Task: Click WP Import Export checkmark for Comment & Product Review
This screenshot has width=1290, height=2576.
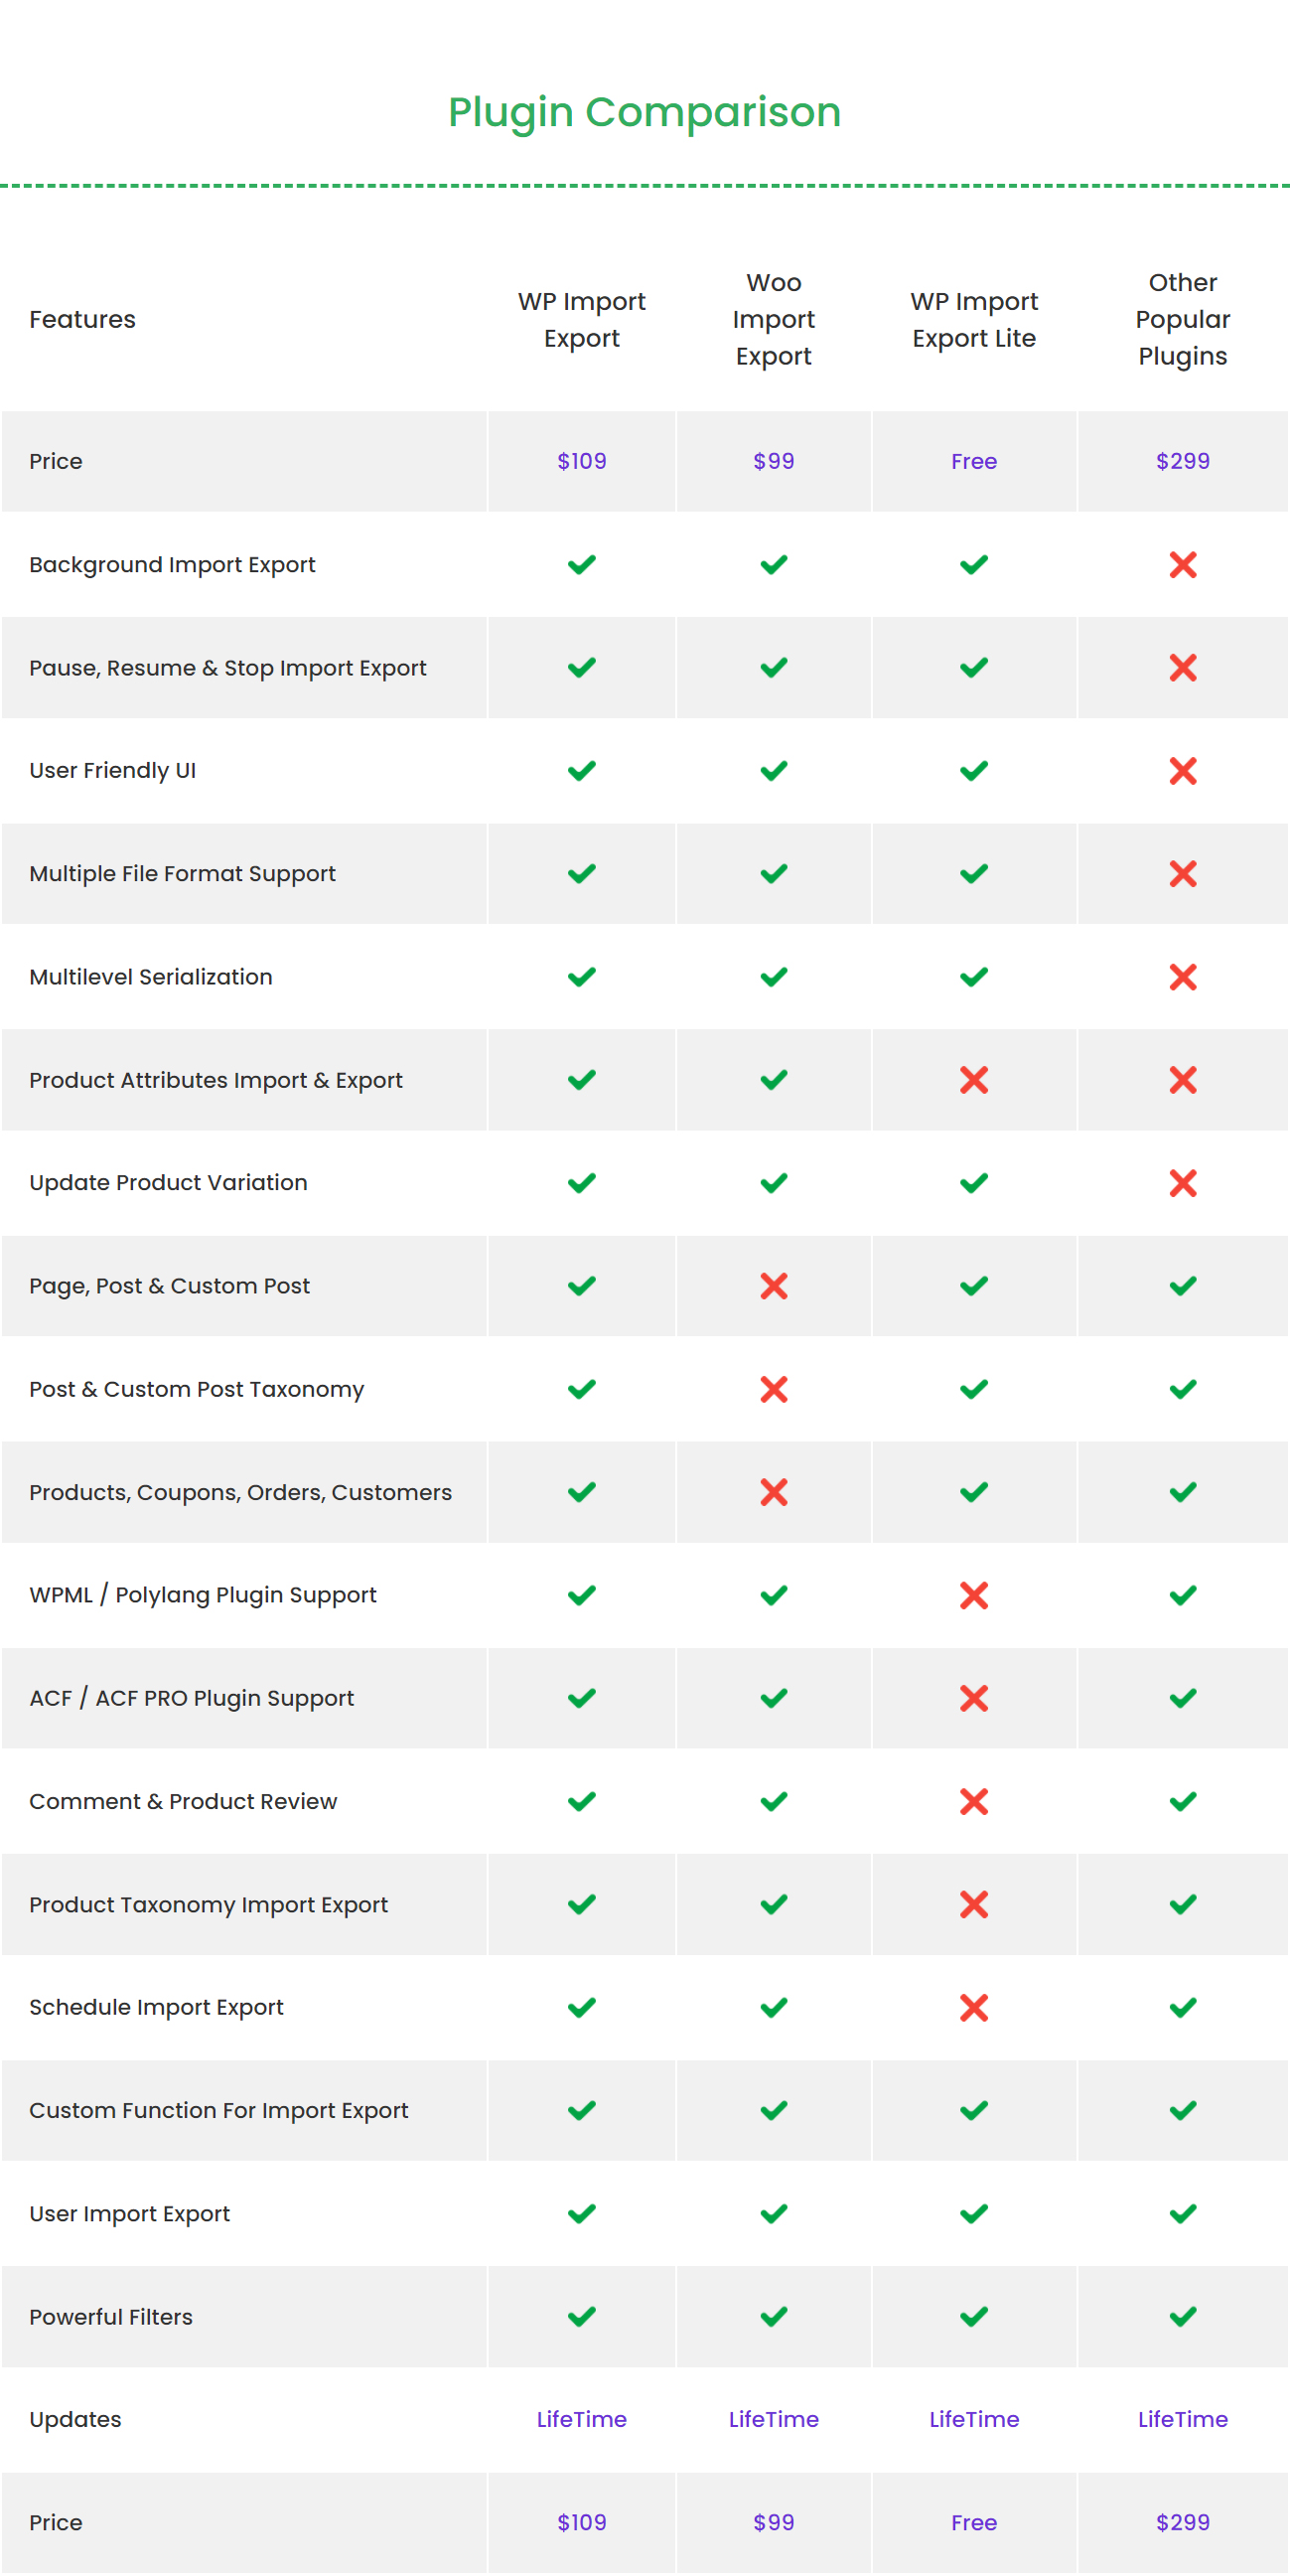Action: [581, 1801]
